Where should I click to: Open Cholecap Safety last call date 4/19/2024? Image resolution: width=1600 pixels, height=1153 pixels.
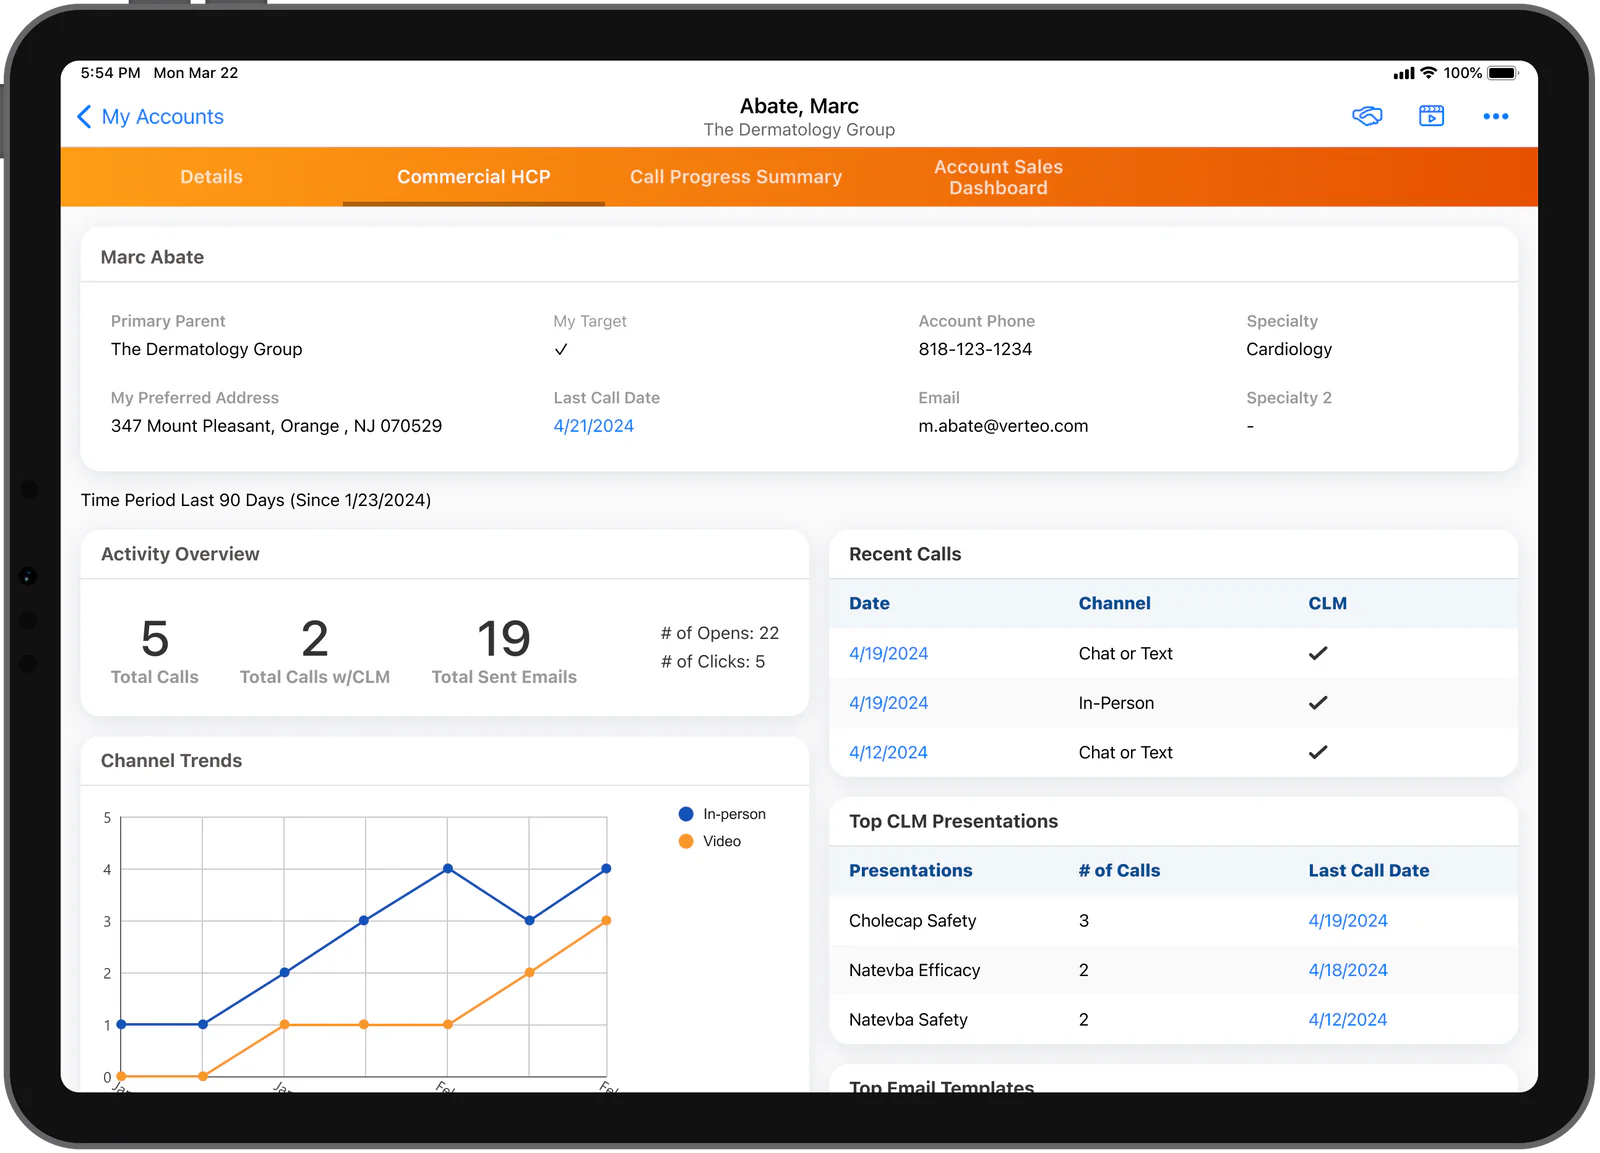(1347, 921)
